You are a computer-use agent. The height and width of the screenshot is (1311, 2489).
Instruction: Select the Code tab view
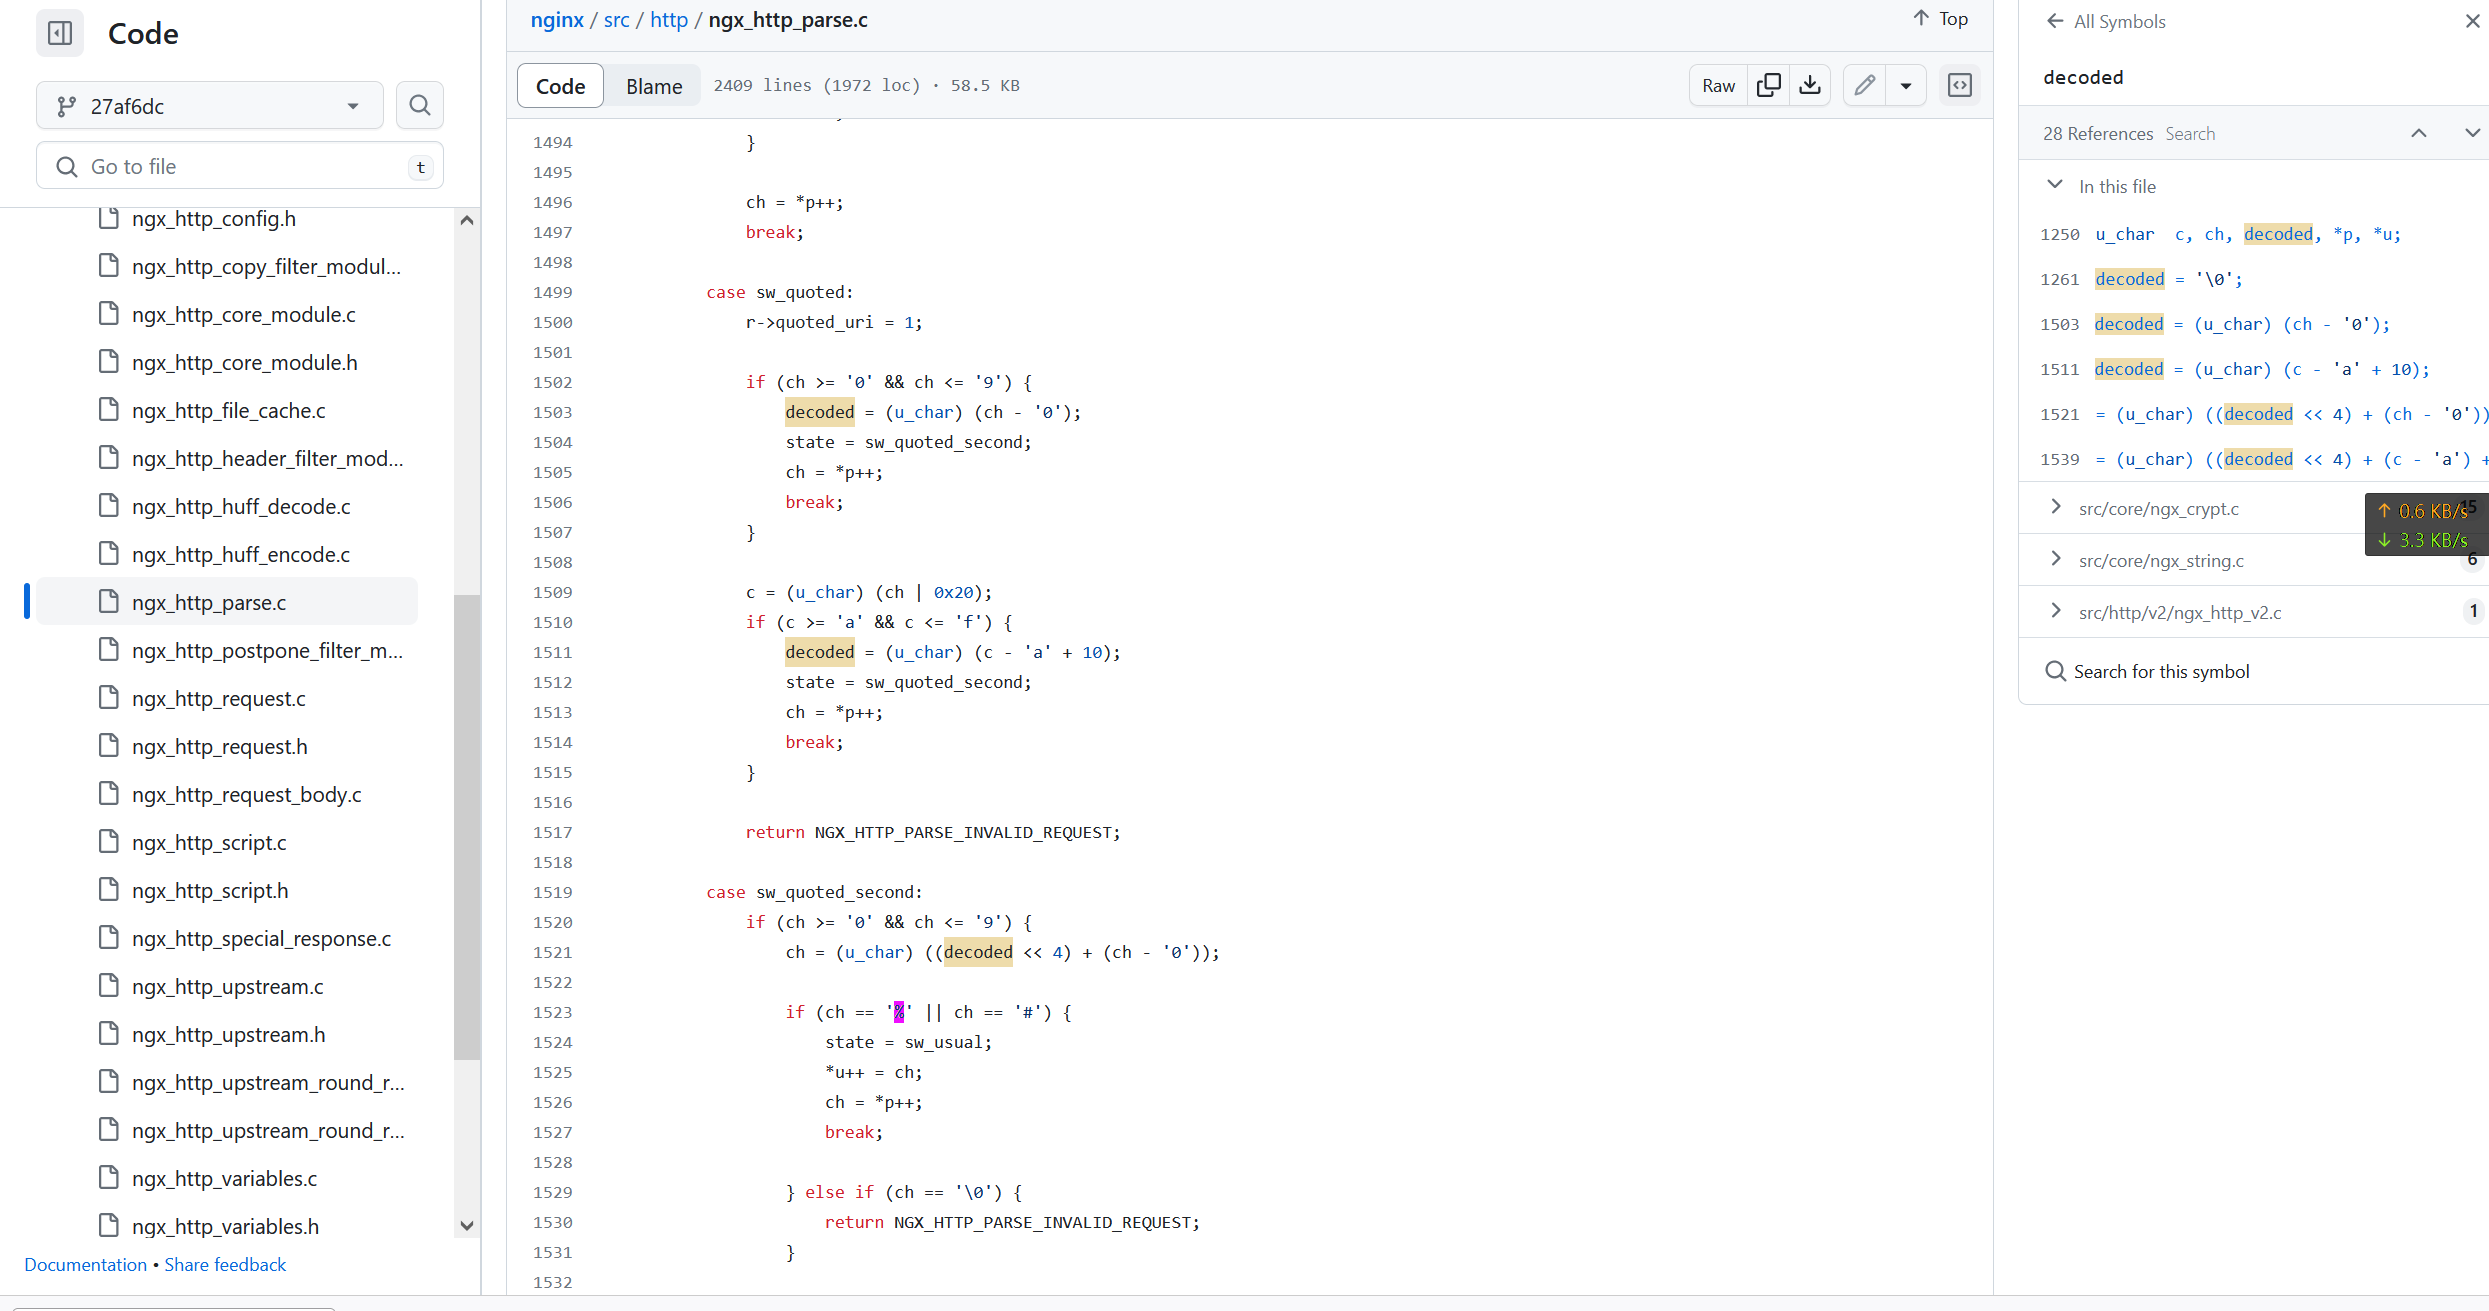(x=560, y=84)
